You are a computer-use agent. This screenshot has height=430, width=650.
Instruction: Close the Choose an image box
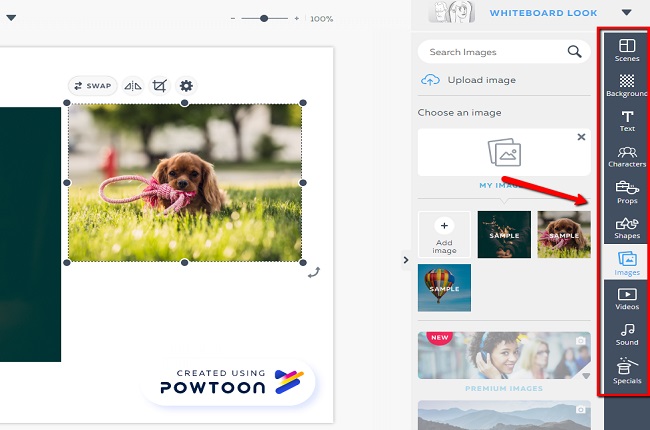point(581,137)
